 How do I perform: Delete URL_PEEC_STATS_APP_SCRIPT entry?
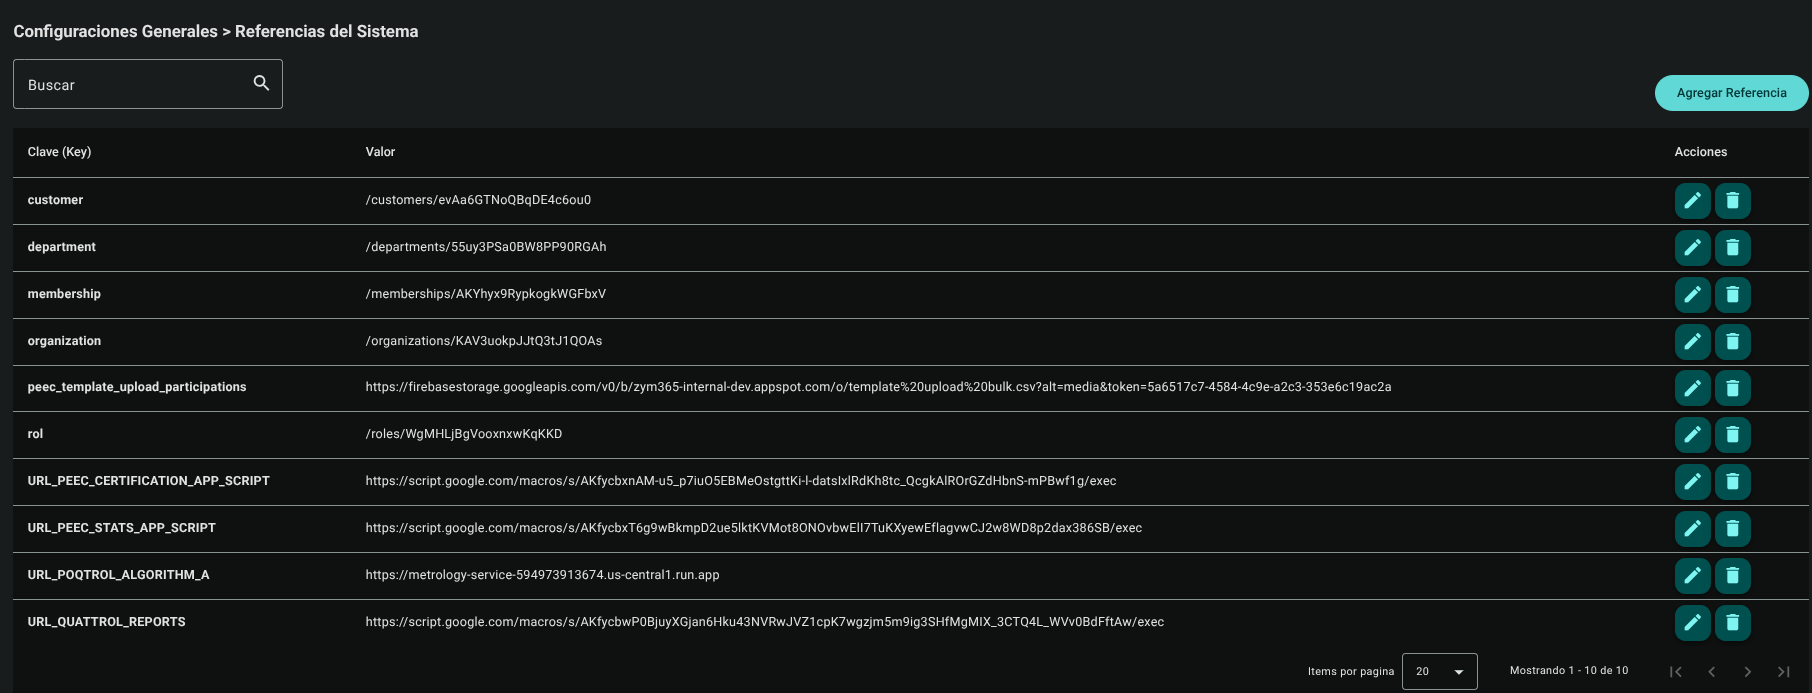[x=1732, y=529]
